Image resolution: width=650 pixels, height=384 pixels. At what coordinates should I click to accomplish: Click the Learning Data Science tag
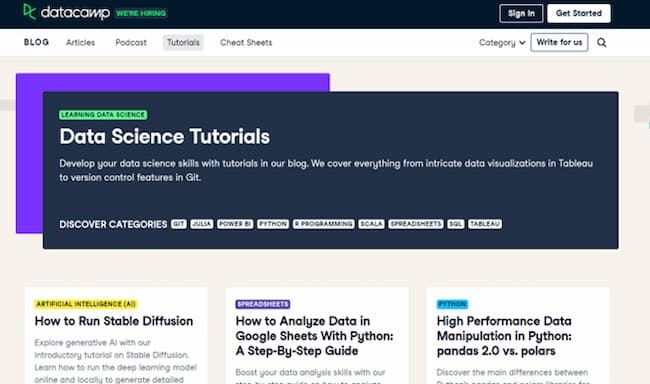click(x=103, y=115)
